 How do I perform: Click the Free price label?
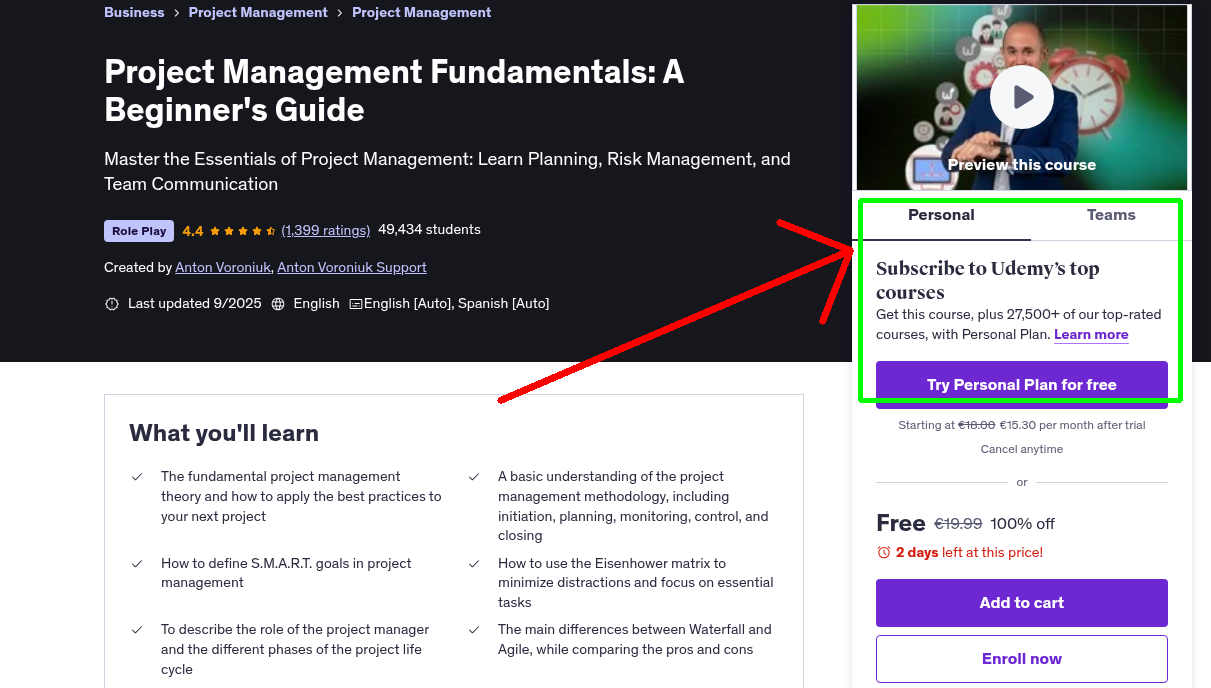(x=901, y=523)
